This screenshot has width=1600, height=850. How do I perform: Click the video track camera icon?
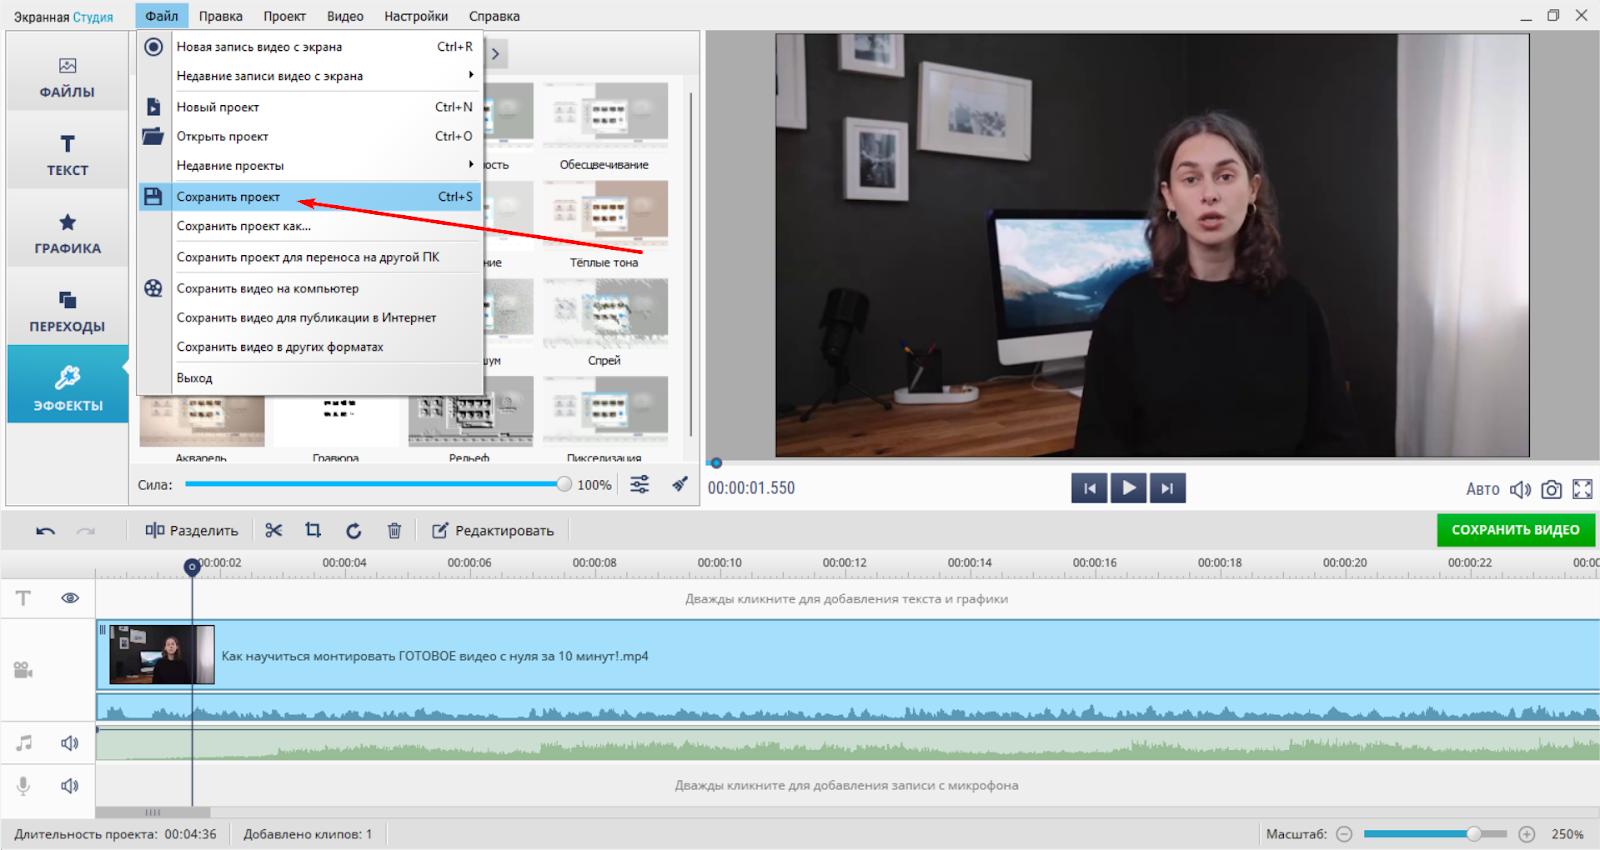tap(23, 670)
